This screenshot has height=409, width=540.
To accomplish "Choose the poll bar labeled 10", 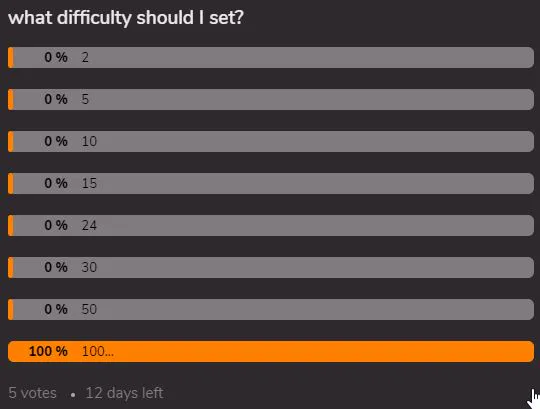I will pos(271,141).
